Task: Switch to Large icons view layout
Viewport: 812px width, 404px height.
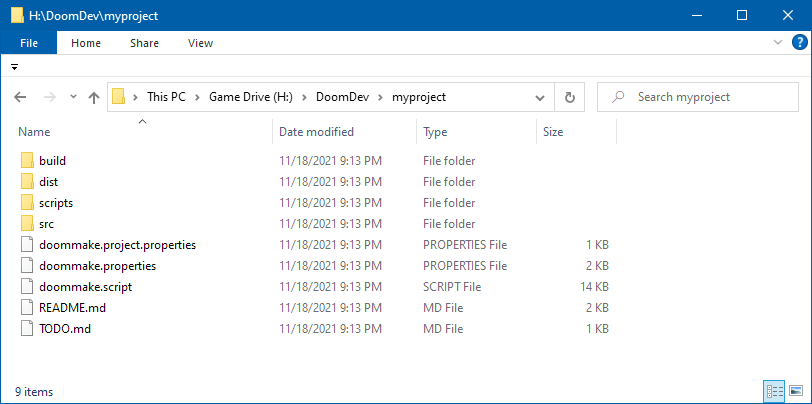Action: coord(794,391)
